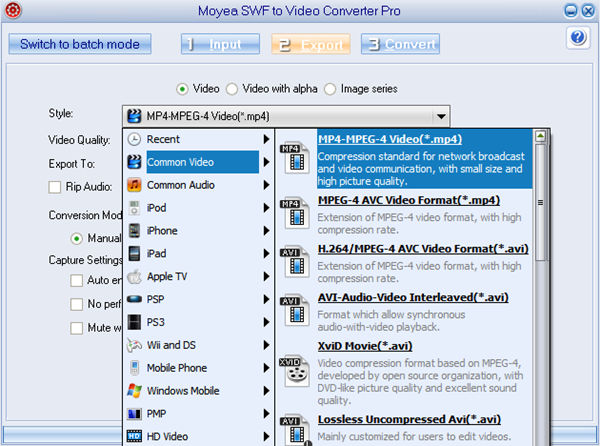Viewport: 600px width, 446px height.
Task: Select XviD Movie(*.avi) format link
Action: [x=365, y=346]
